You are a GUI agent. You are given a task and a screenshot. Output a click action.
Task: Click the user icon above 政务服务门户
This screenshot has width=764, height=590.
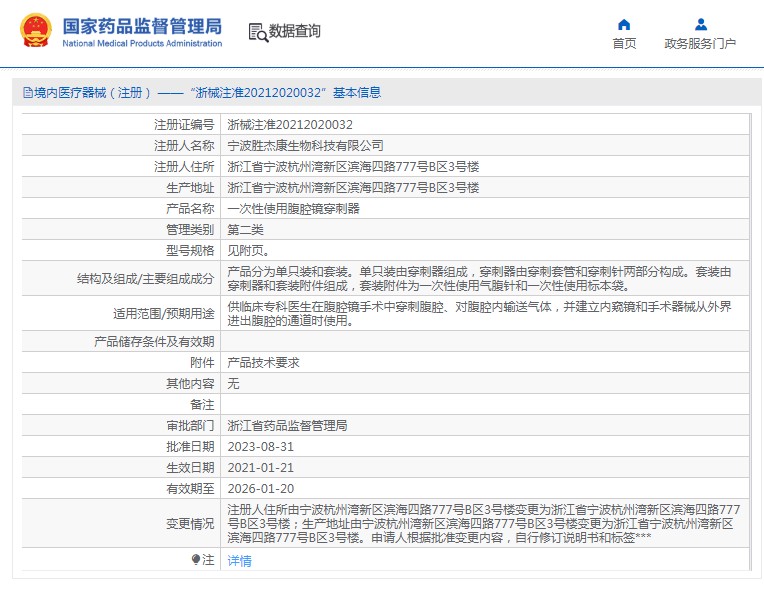701,24
